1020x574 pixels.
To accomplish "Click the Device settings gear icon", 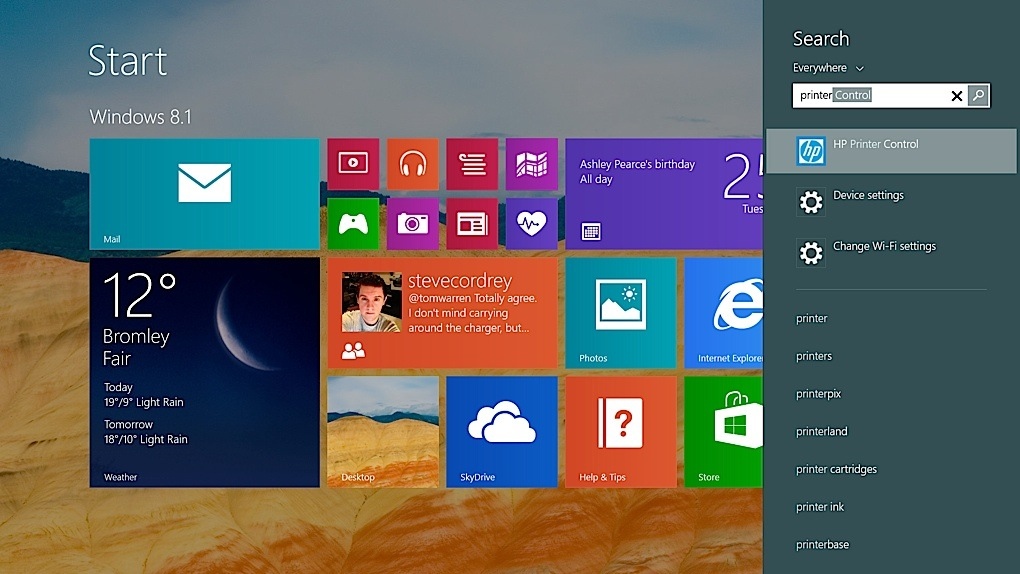I will pyautogui.click(x=811, y=202).
